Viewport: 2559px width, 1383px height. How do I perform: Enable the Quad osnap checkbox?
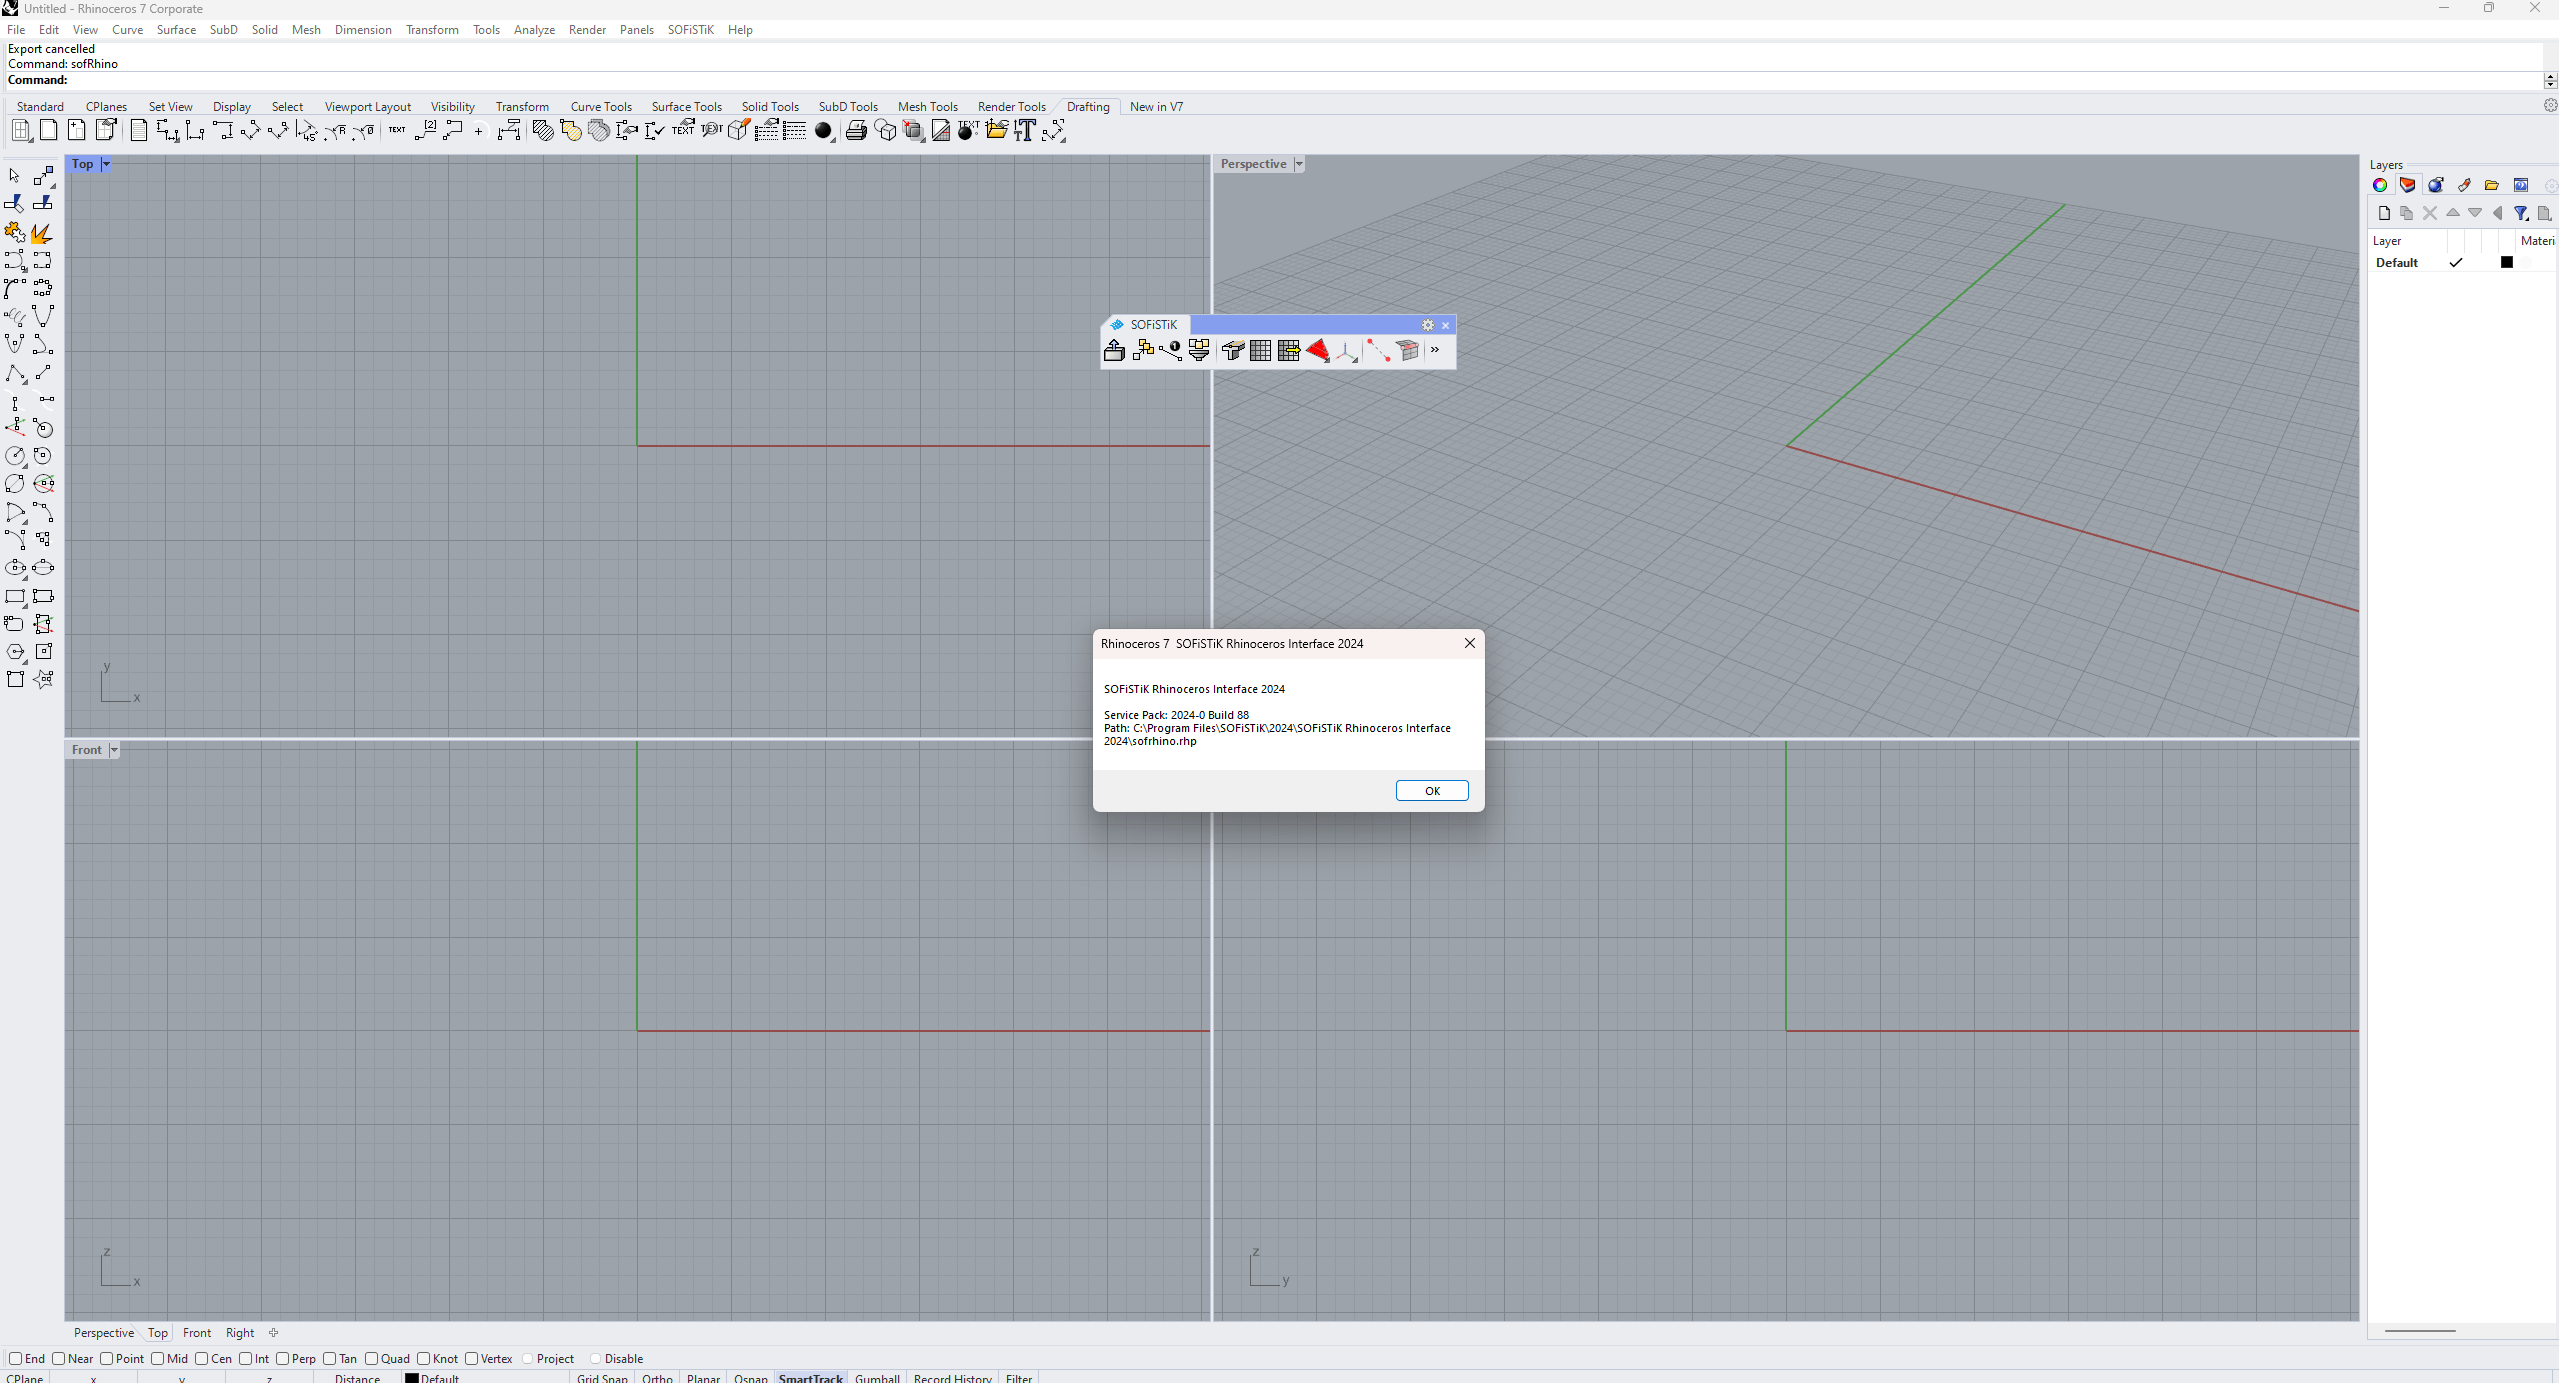click(x=372, y=1358)
